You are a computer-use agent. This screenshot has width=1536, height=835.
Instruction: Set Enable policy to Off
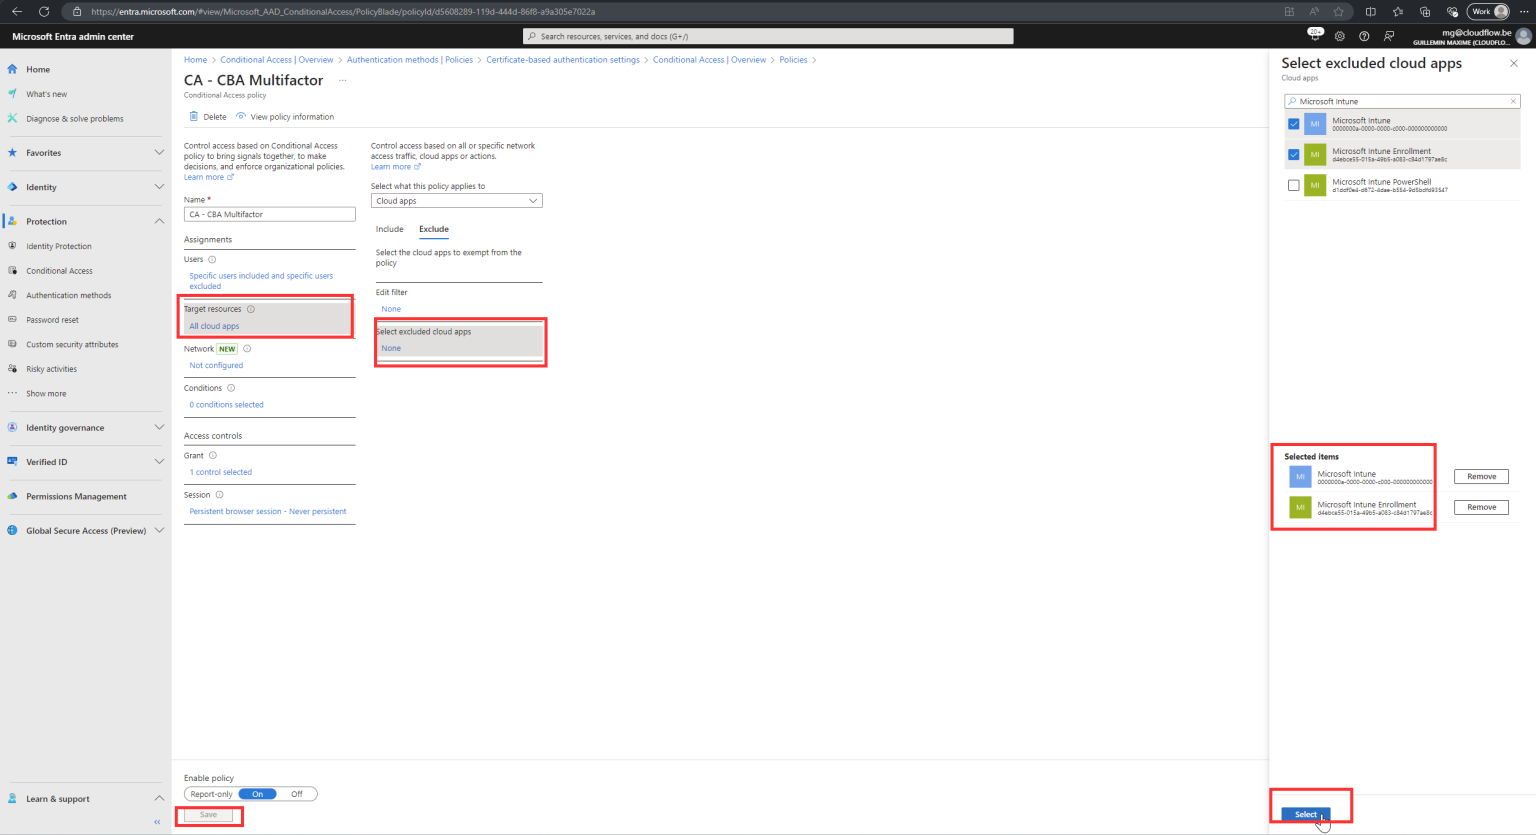(x=296, y=793)
